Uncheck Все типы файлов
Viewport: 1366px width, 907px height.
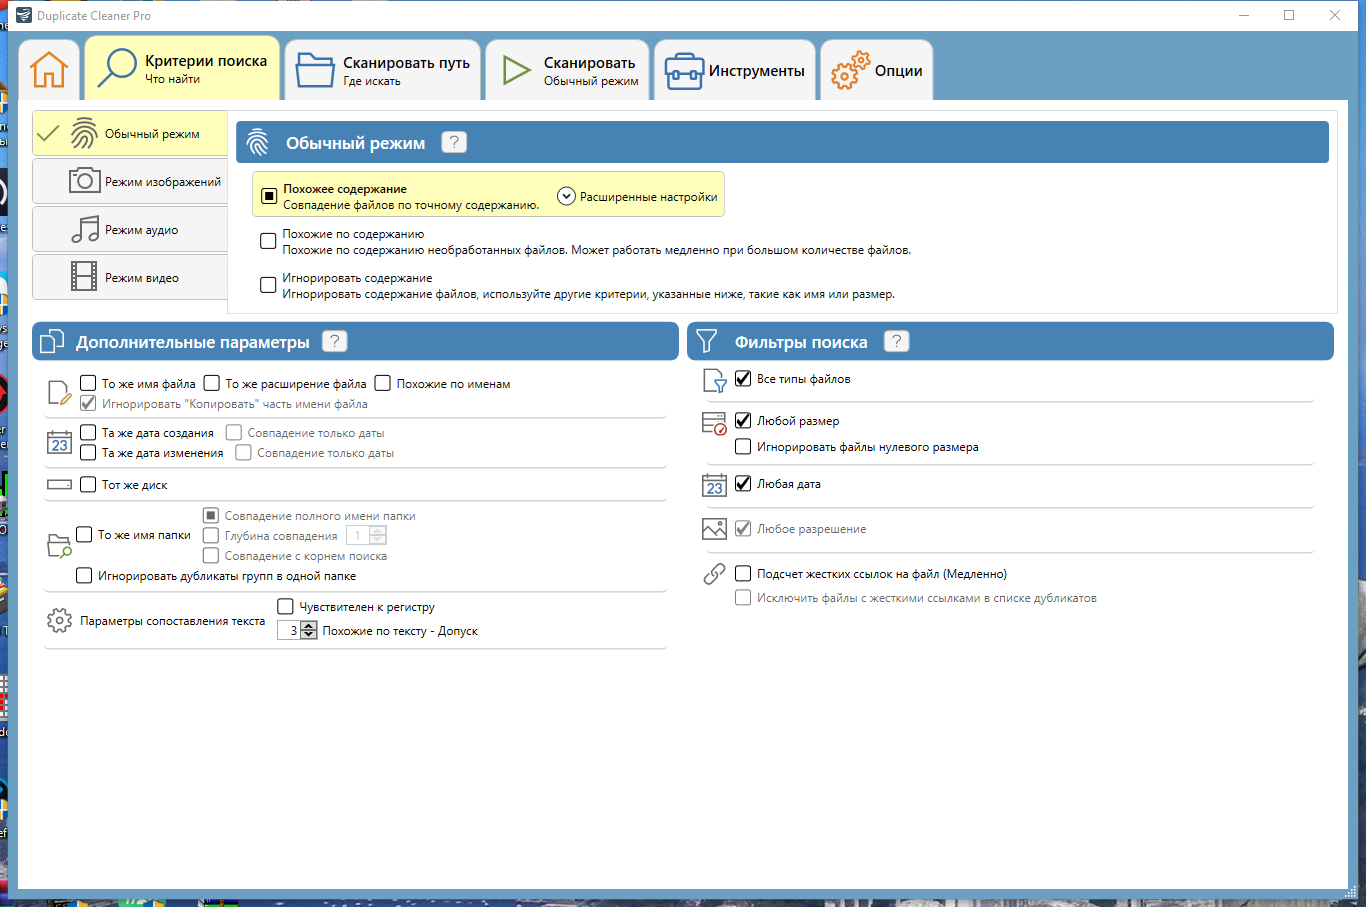pyautogui.click(x=743, y=379)
